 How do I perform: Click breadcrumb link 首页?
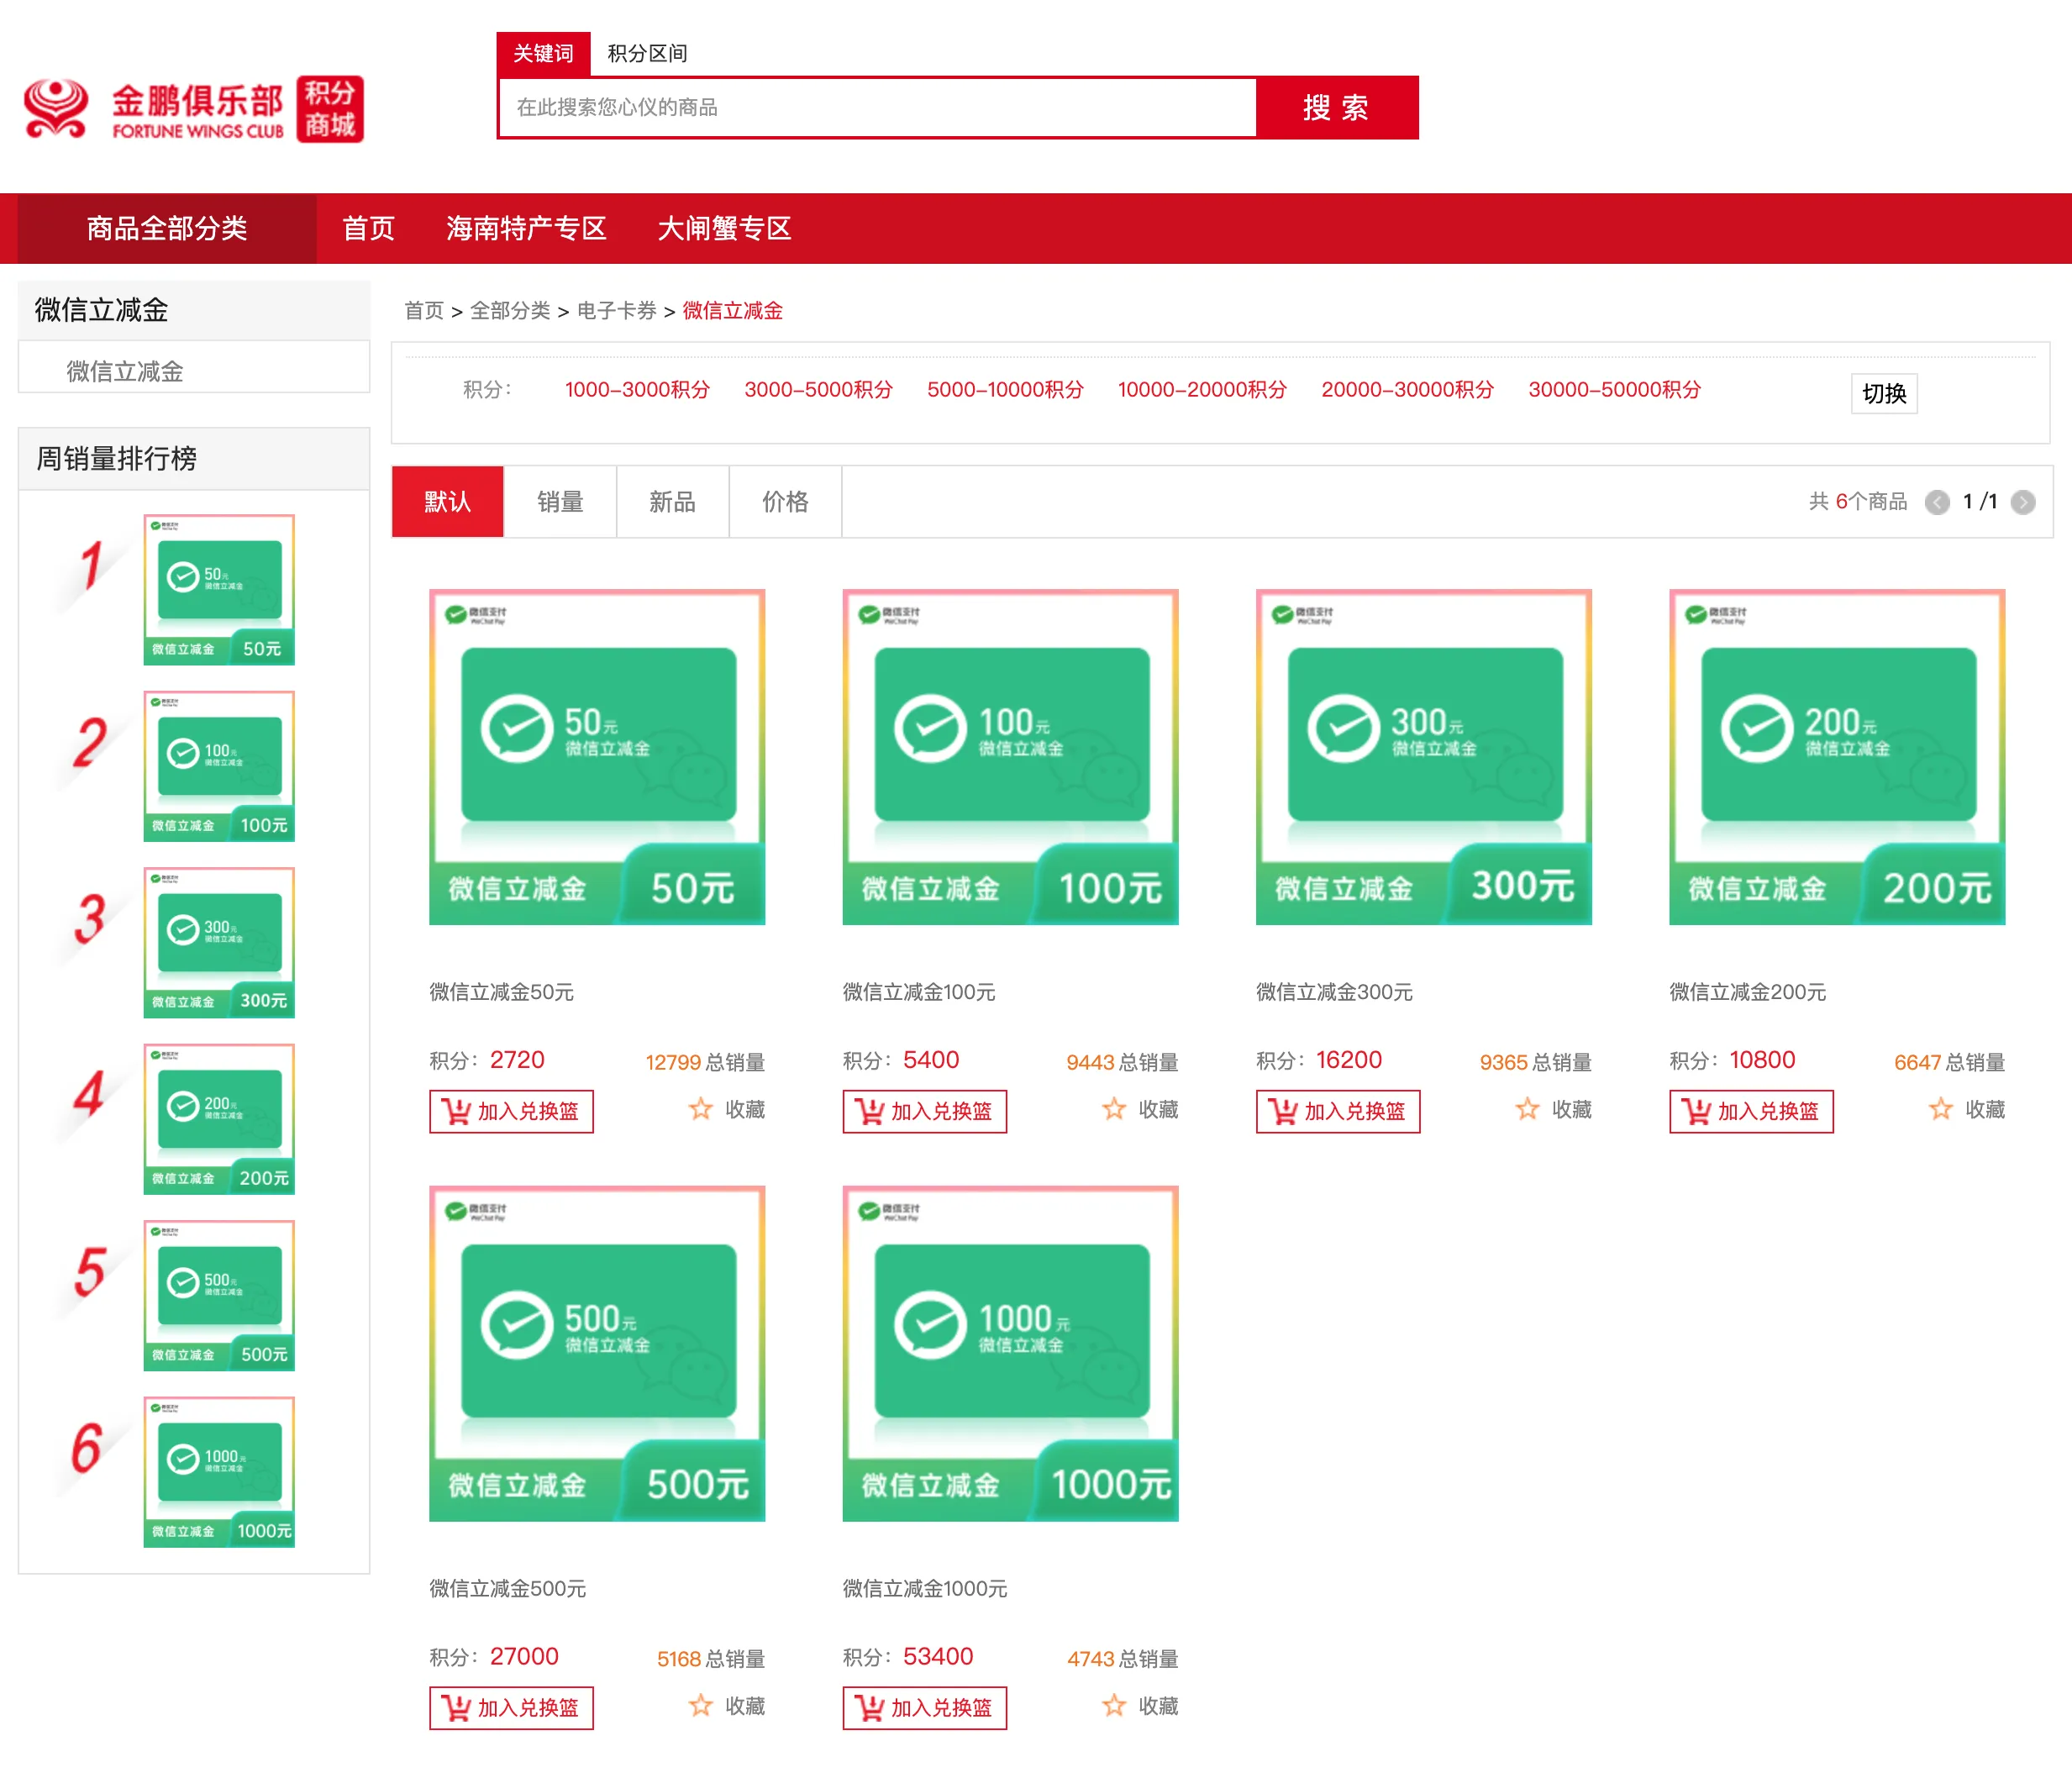[424, 311]
